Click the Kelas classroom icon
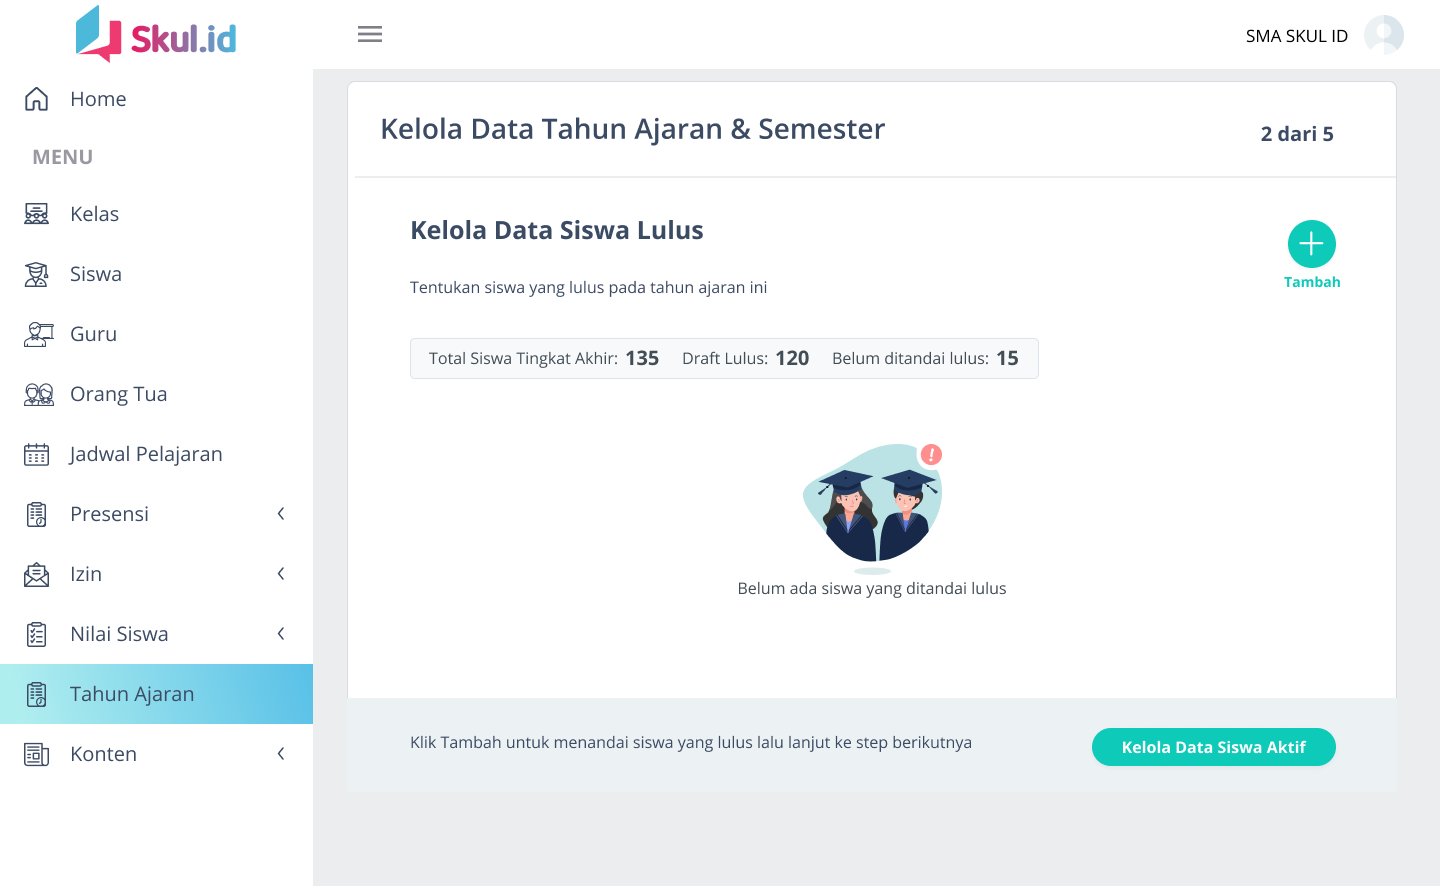The height and width of the screenshot is (886, 1440). click(x=37, y=214)
